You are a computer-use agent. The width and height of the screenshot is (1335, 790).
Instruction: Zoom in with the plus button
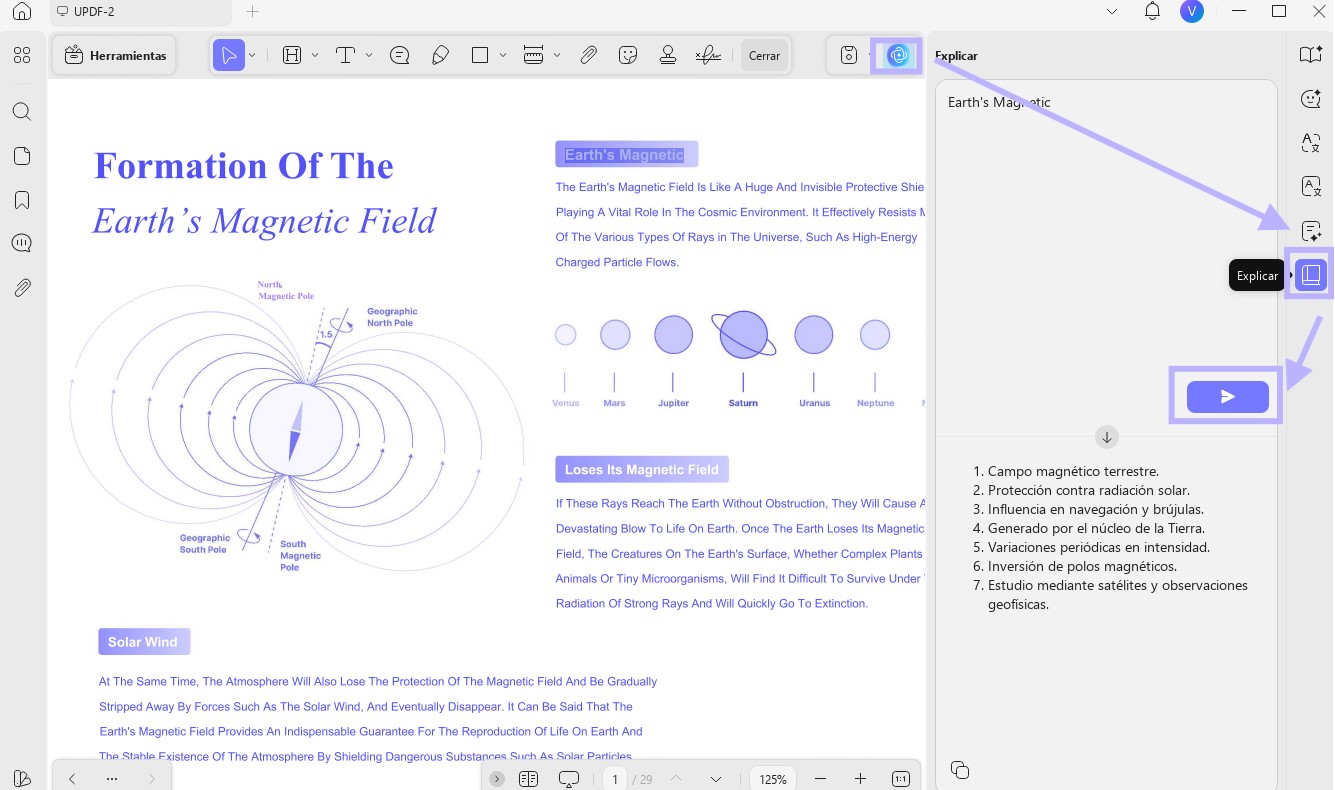(x=860, y=779)
